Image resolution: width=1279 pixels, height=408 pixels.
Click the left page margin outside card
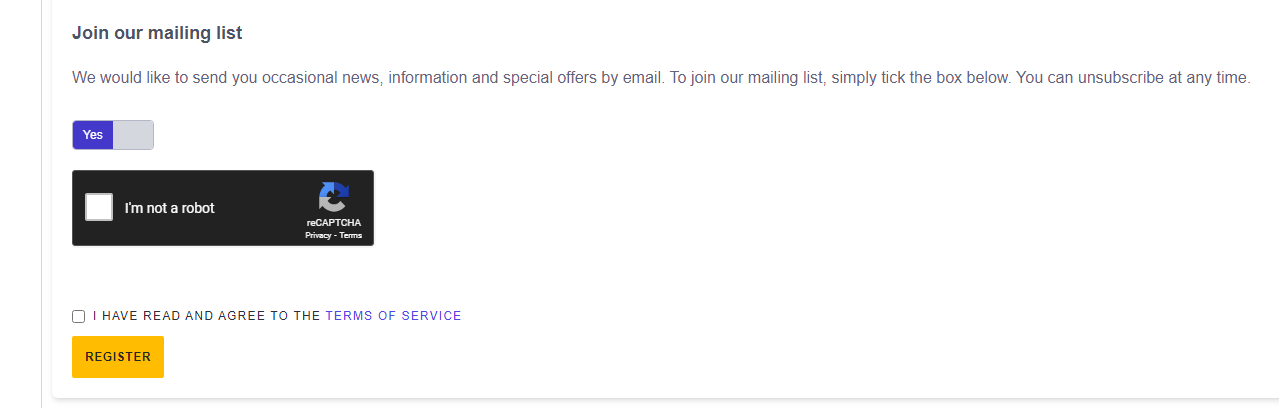[x=20, y=200]
